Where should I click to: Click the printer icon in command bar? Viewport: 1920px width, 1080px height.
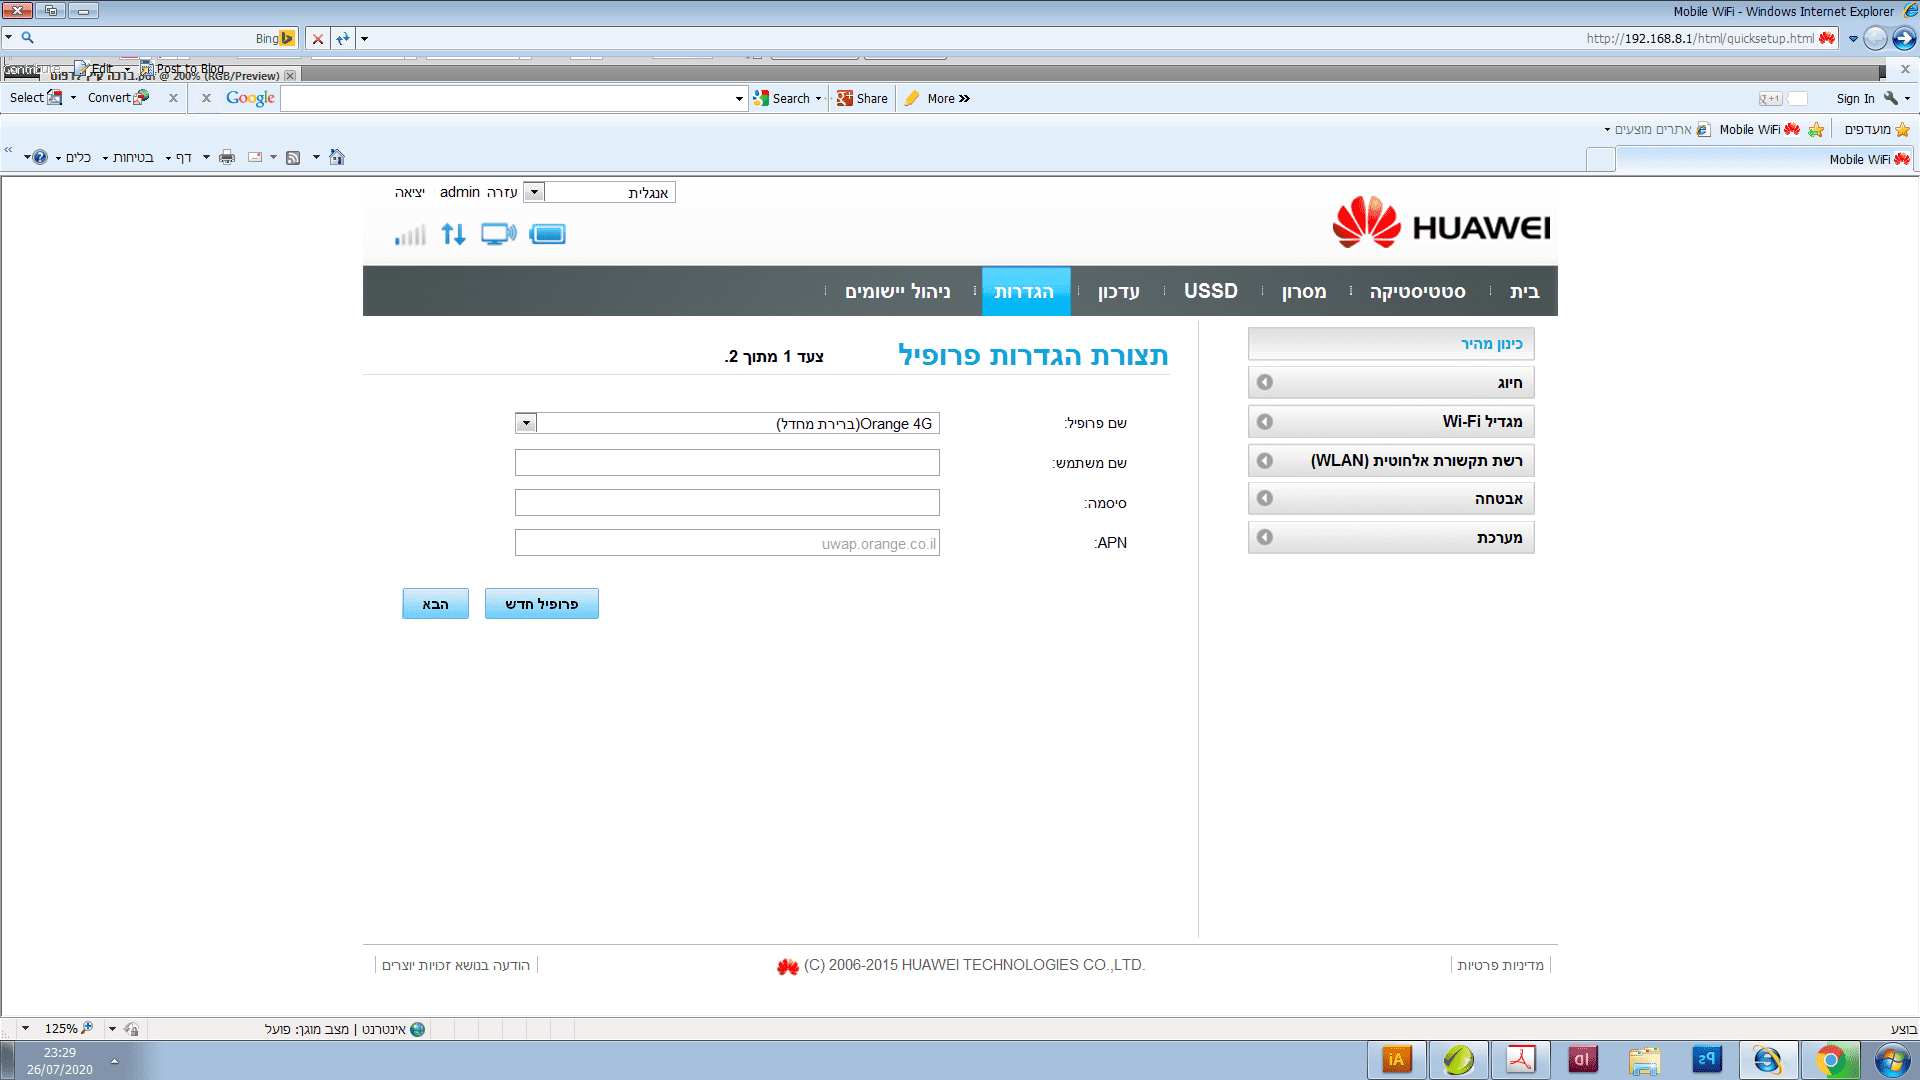click(x=227, y=157)
